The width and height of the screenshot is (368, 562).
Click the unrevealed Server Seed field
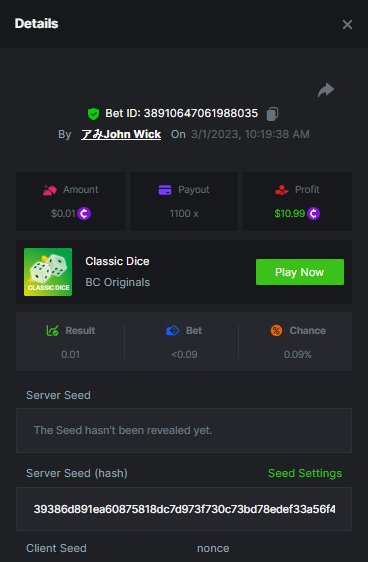pos(184,430)
